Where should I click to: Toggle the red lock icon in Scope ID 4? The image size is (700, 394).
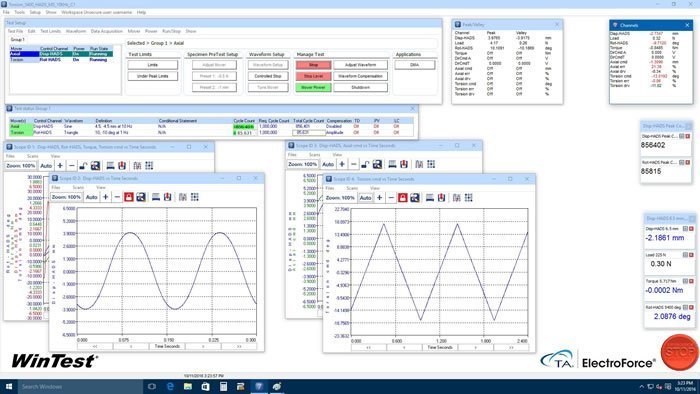(x=403, y=198)
